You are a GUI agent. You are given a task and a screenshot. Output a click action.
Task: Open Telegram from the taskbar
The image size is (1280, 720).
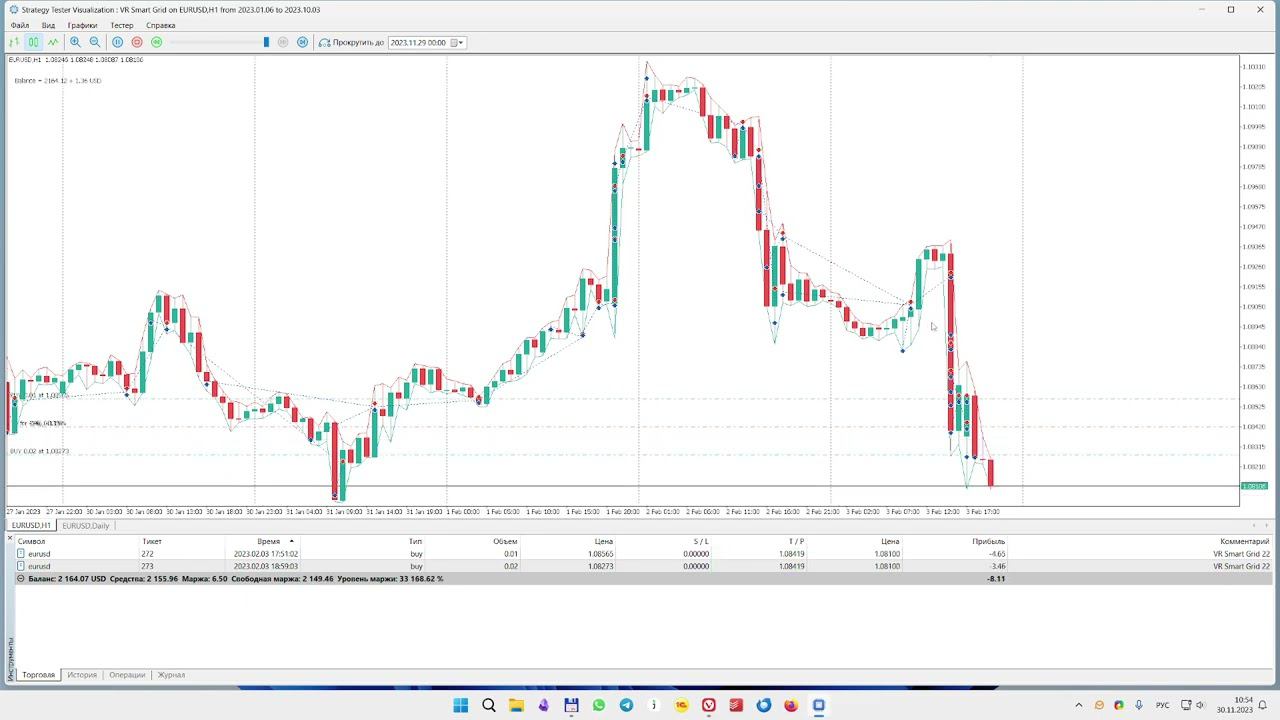coord(626,705)
